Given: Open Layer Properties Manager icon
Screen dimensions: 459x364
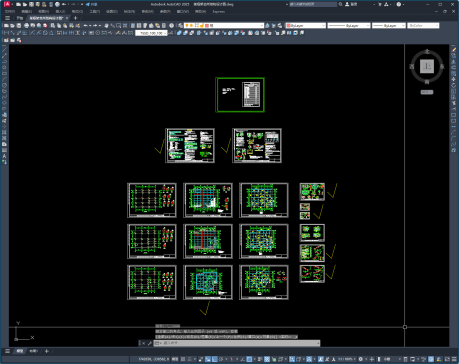Looking at the screenshot, I should click(x=180, y=25).
